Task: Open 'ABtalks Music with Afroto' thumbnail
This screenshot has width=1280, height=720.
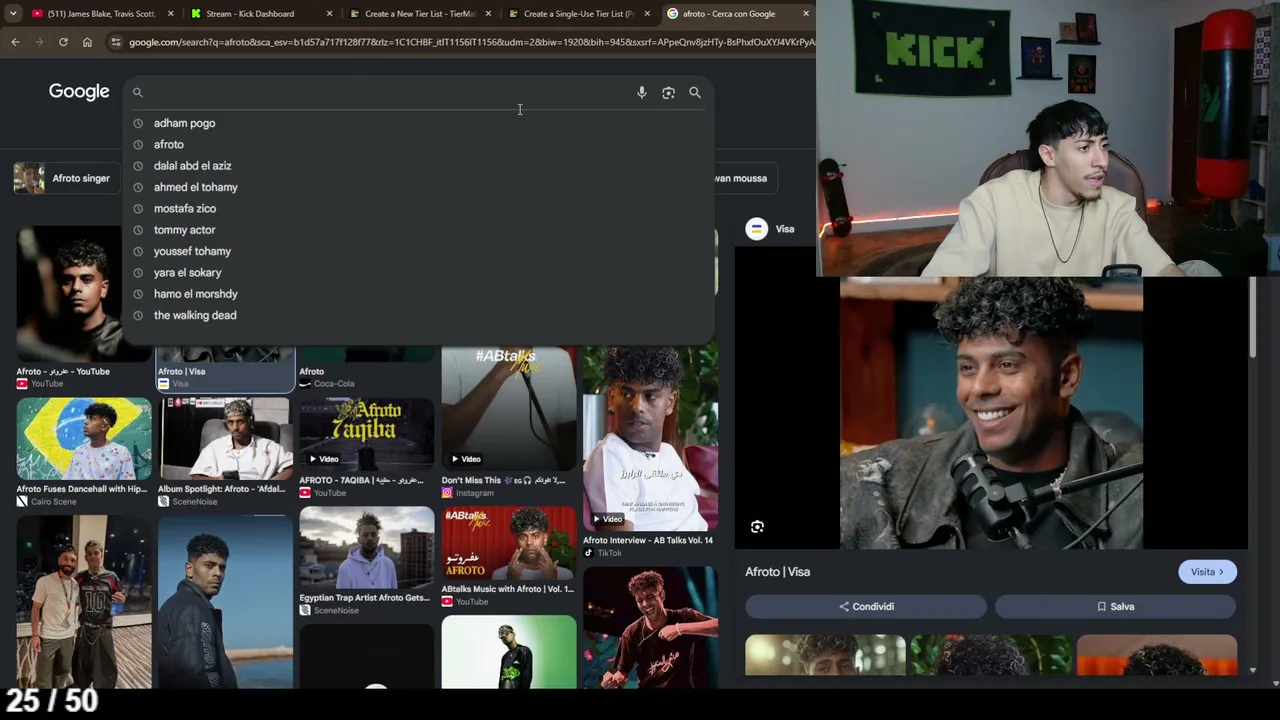Action: 509,544
